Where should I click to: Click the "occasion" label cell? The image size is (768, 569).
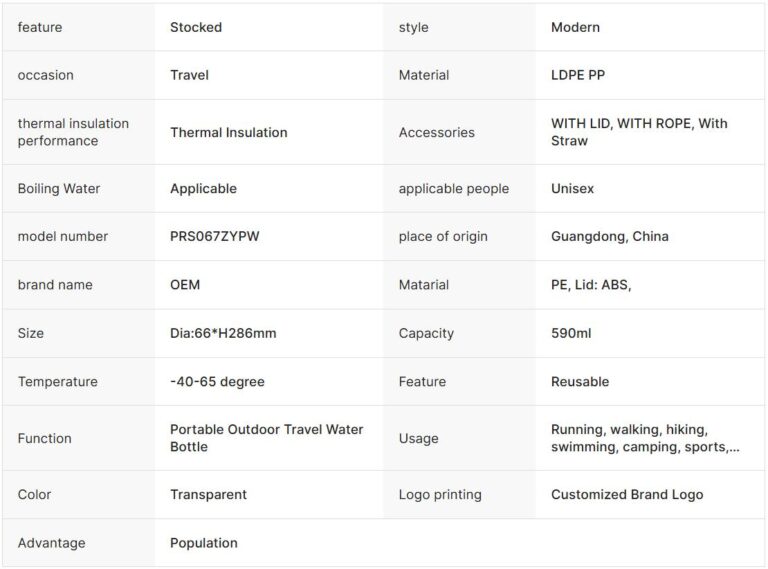(x=46, y=75)
